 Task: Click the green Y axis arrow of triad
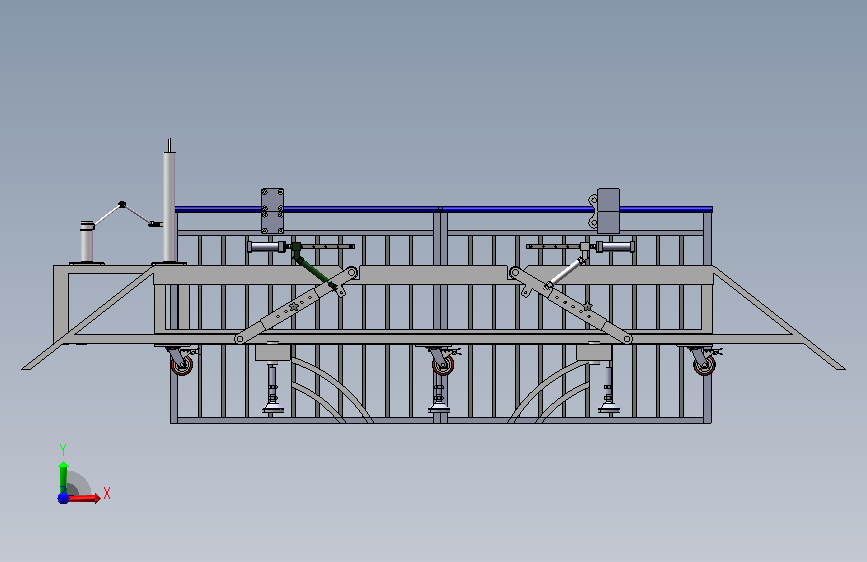coord(63,476)
